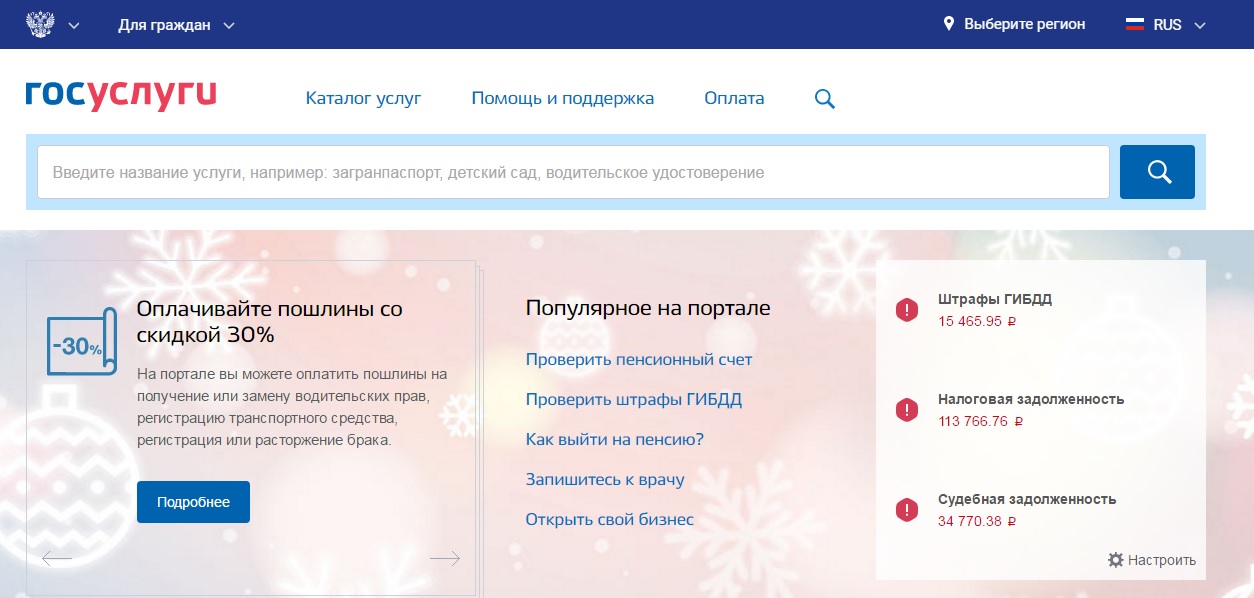Open 'Судебная задолженность' item
1254x598 pixels.
1027,499
